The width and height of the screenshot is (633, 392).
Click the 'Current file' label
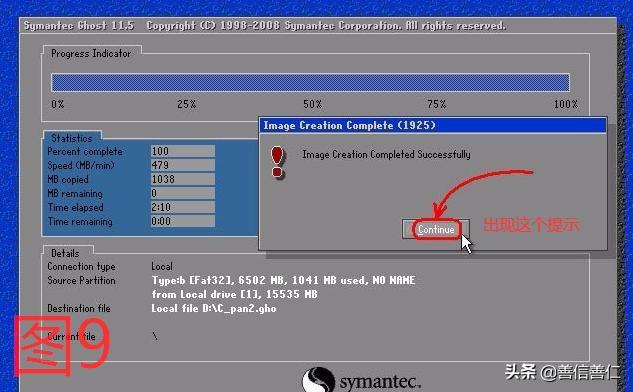pos(71,336)
